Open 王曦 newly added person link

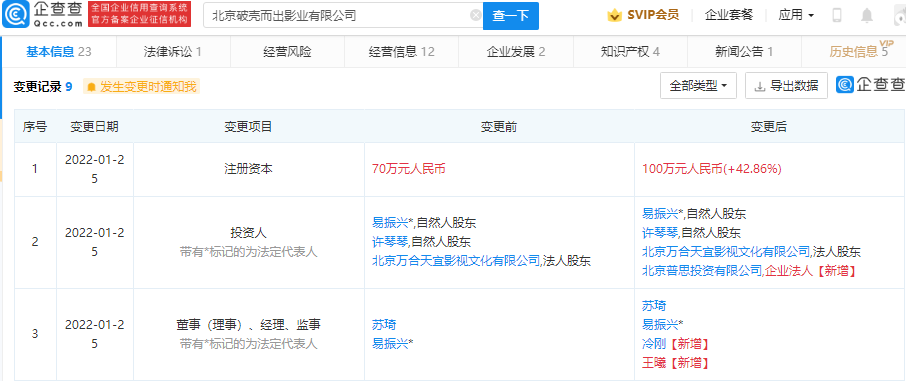point(654,362)
